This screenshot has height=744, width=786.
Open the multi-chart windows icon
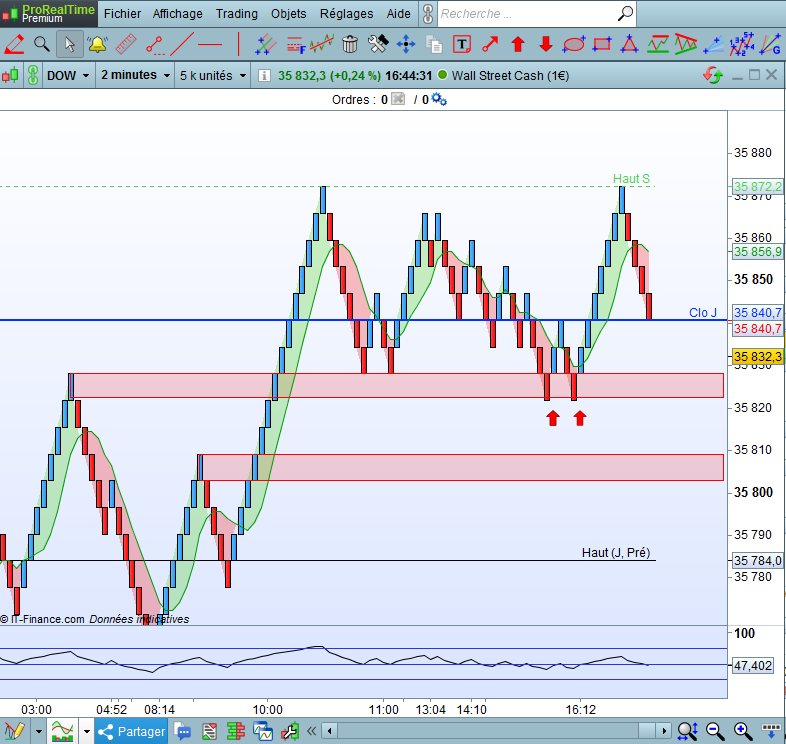click(263, 731)
